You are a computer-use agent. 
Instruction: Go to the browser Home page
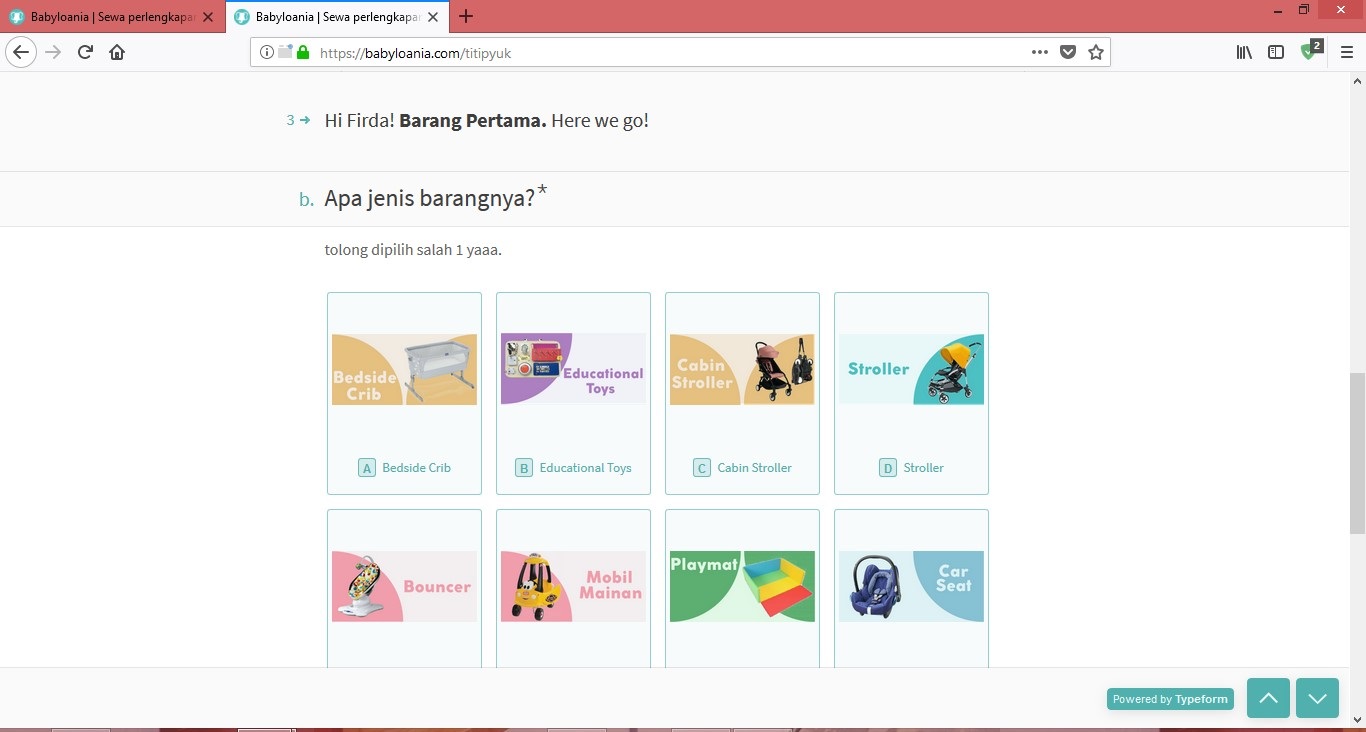[x=117, y=53]
